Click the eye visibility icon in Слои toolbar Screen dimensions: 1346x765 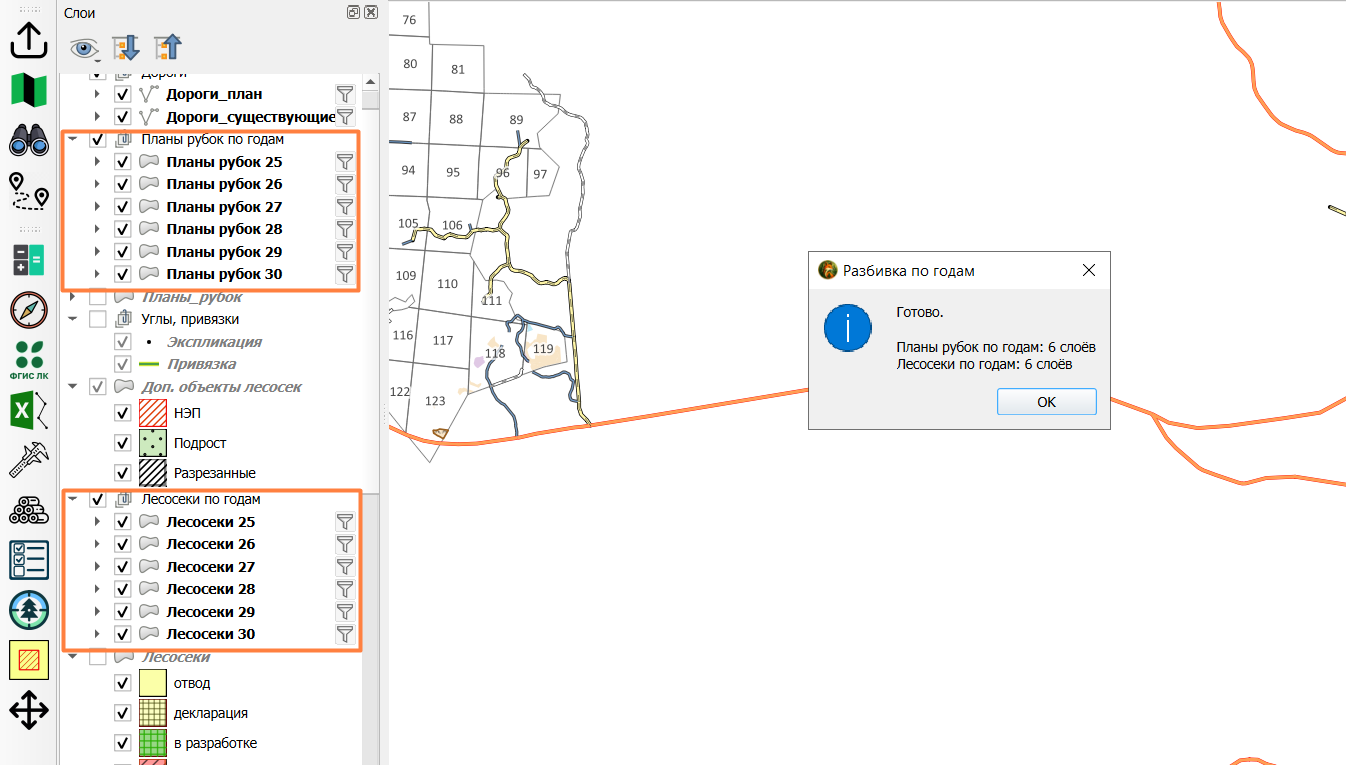pos(85,48)
